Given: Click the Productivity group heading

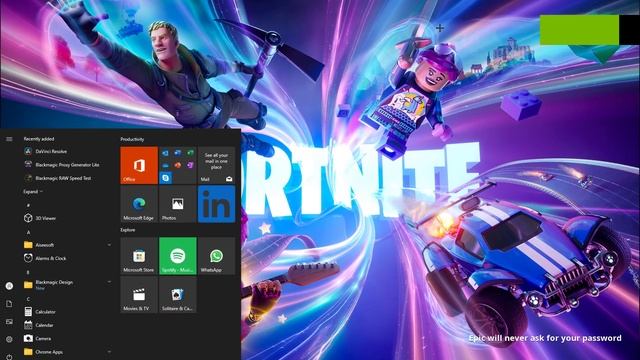Looking at the screenshot, I should [x=132, y=139].
